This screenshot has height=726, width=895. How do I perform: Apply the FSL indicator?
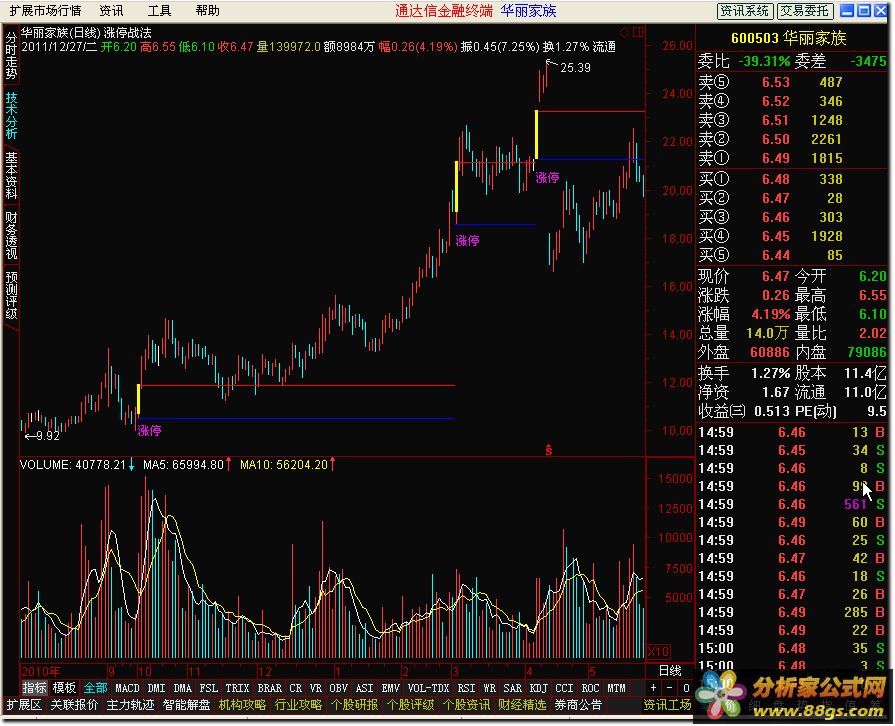(x=208, y=688)
